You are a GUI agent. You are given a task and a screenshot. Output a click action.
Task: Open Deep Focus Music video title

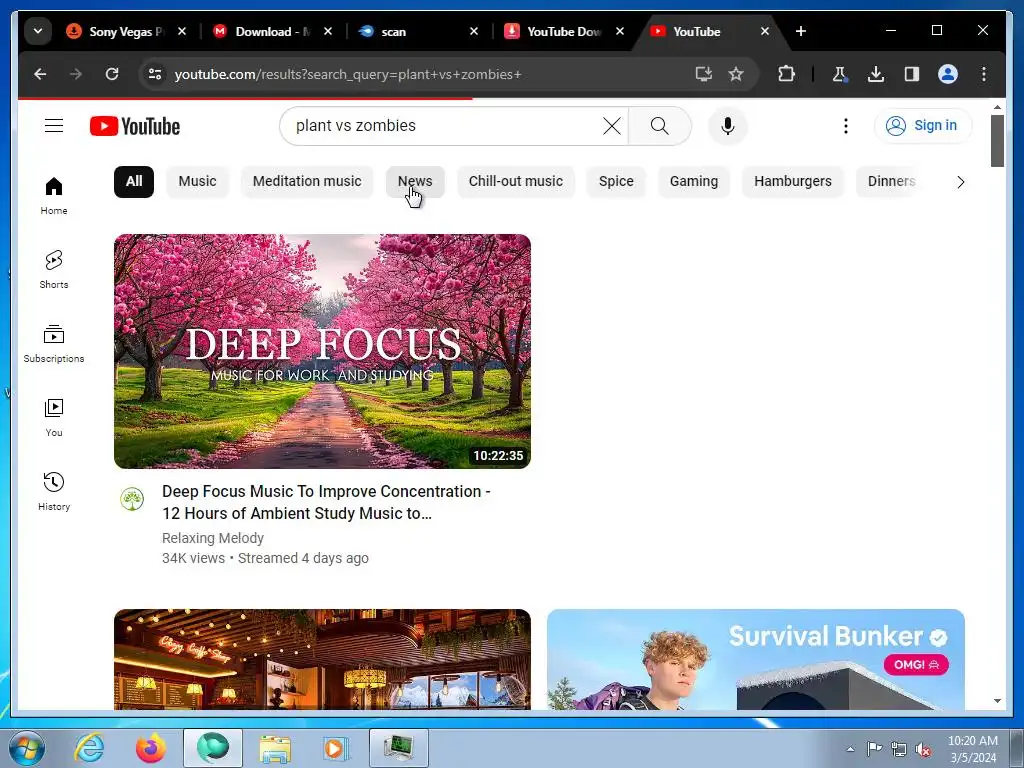click(326, 502)
